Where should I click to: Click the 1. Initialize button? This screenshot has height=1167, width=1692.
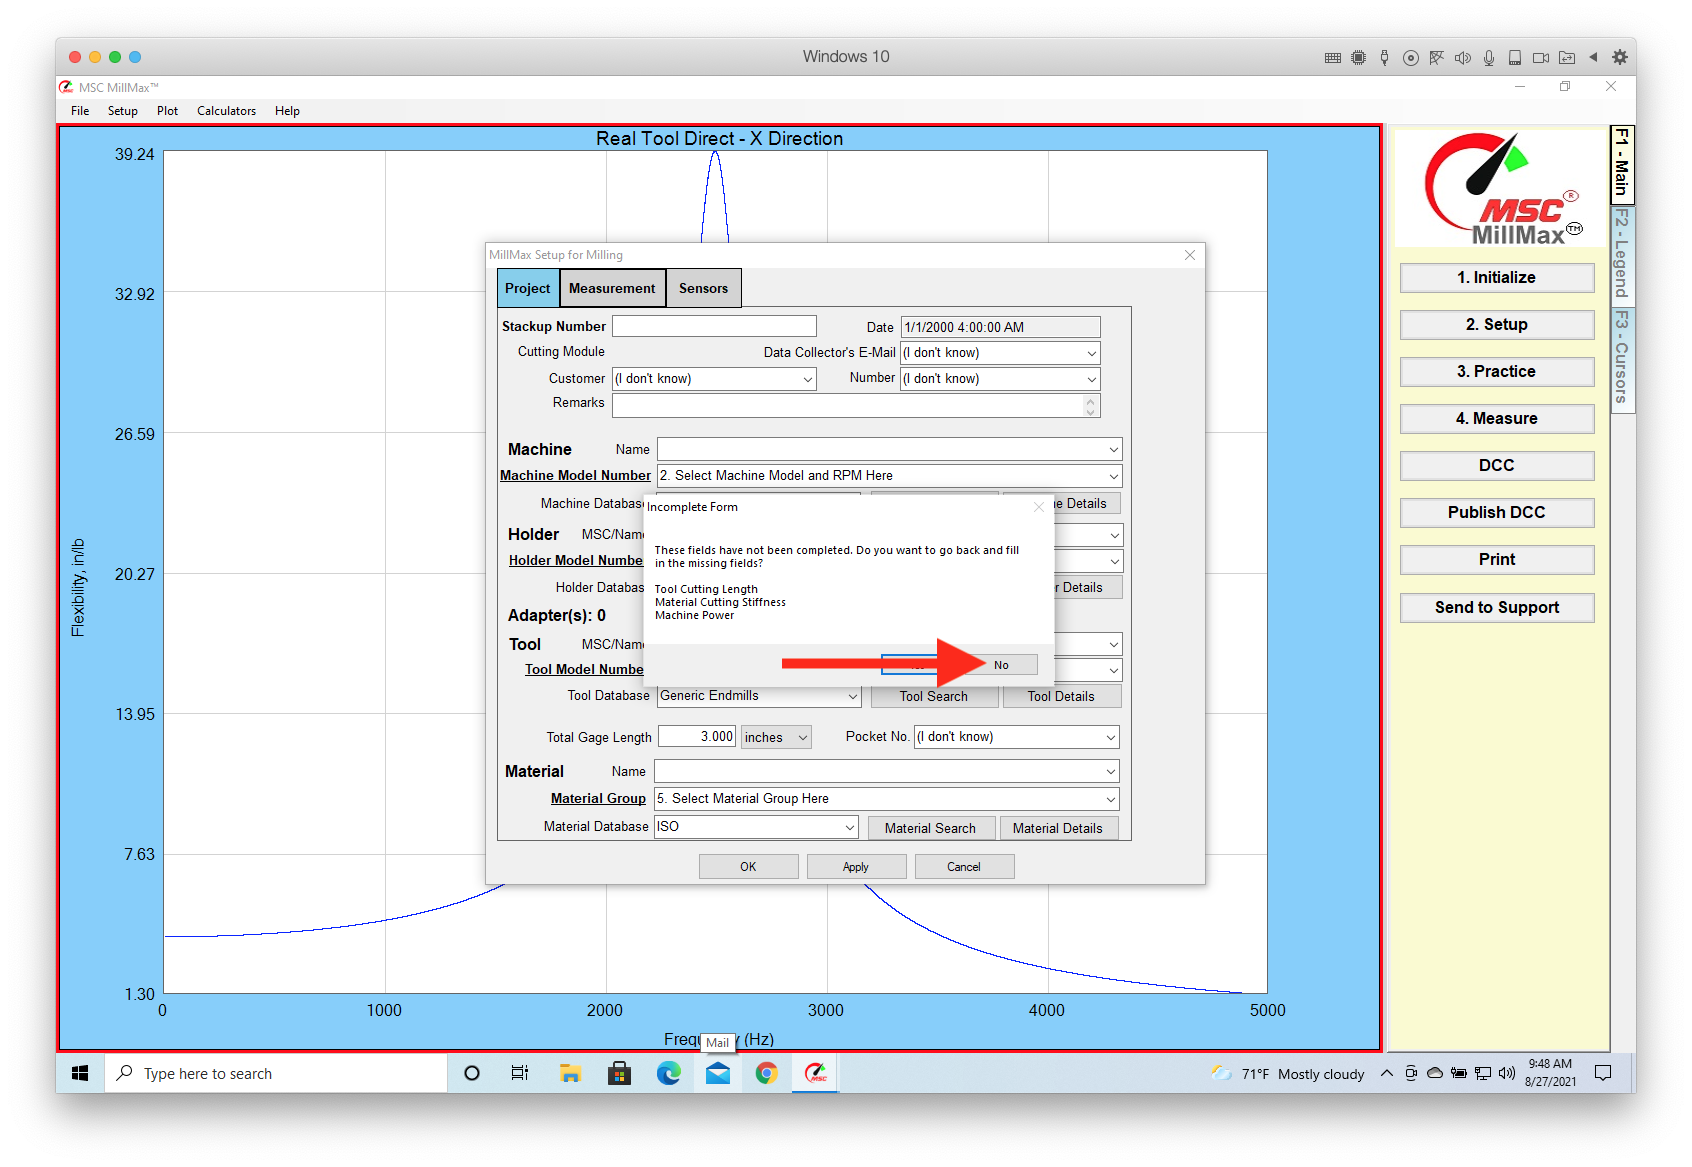click(x=1497, y=278)
